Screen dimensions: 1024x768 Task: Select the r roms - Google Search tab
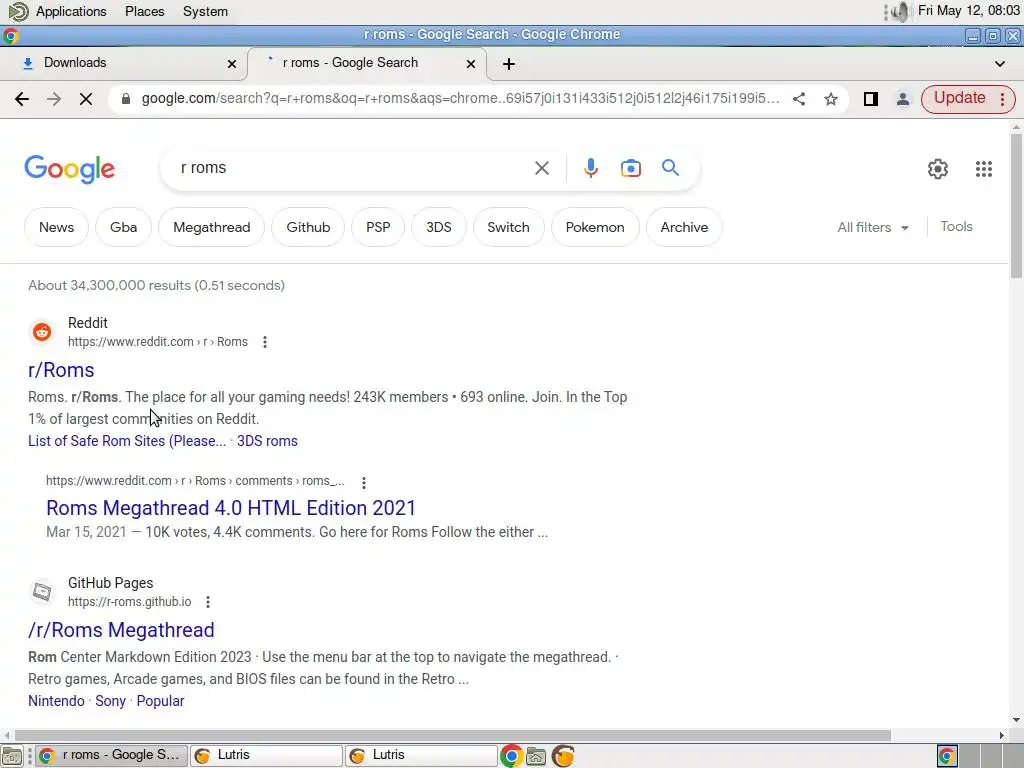coord(366,63)
